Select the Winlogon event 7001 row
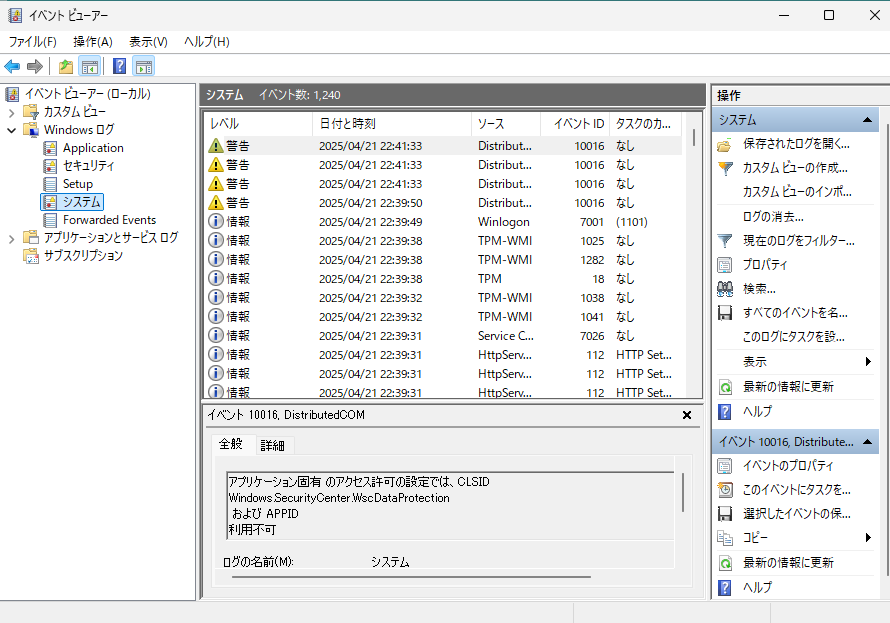The image size is (890, 623). click(443, 222)
